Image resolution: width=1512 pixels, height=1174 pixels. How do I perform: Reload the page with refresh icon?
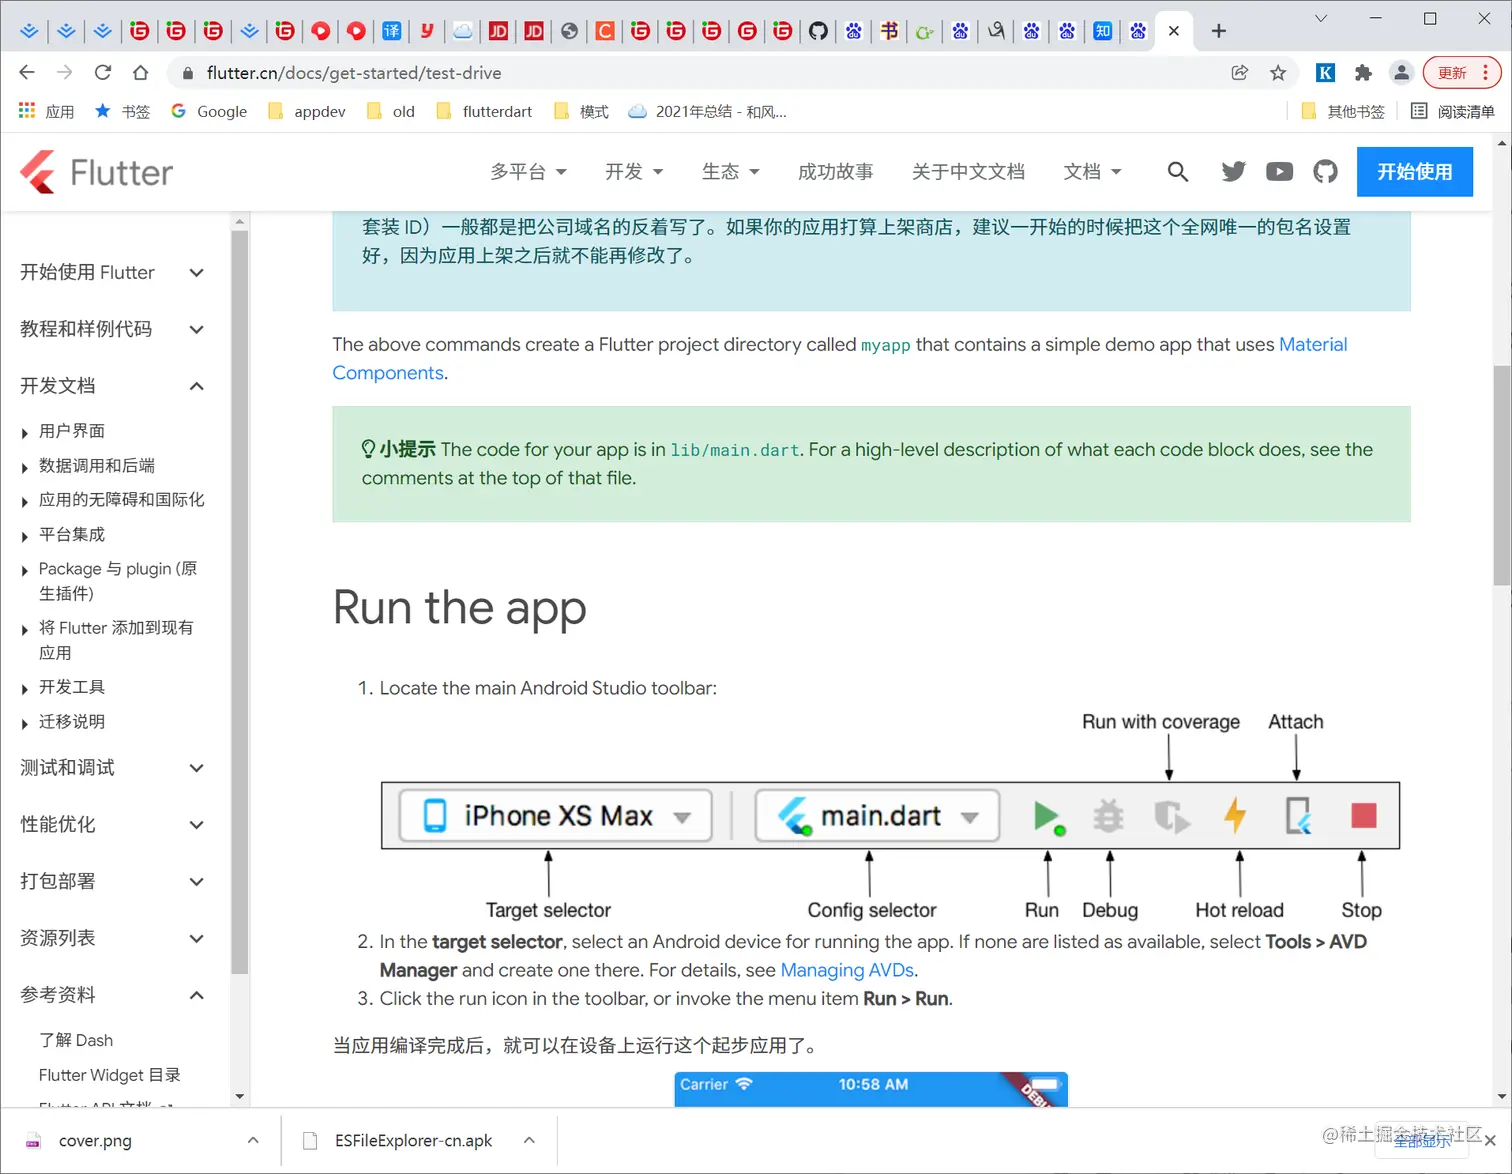tap(103, 72)
